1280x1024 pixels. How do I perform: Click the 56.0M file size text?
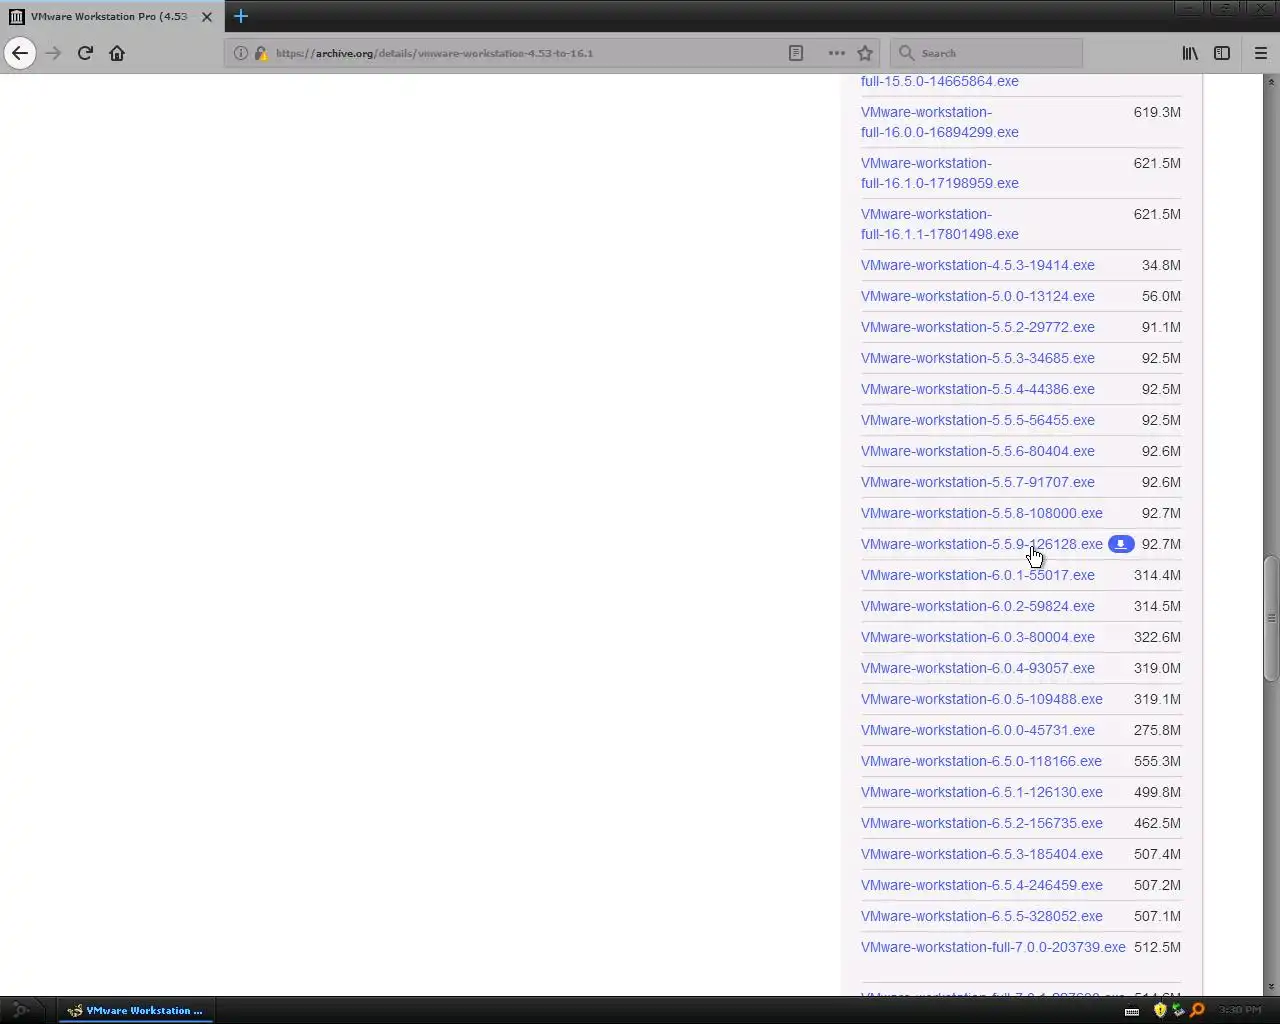click(1161, 296)
